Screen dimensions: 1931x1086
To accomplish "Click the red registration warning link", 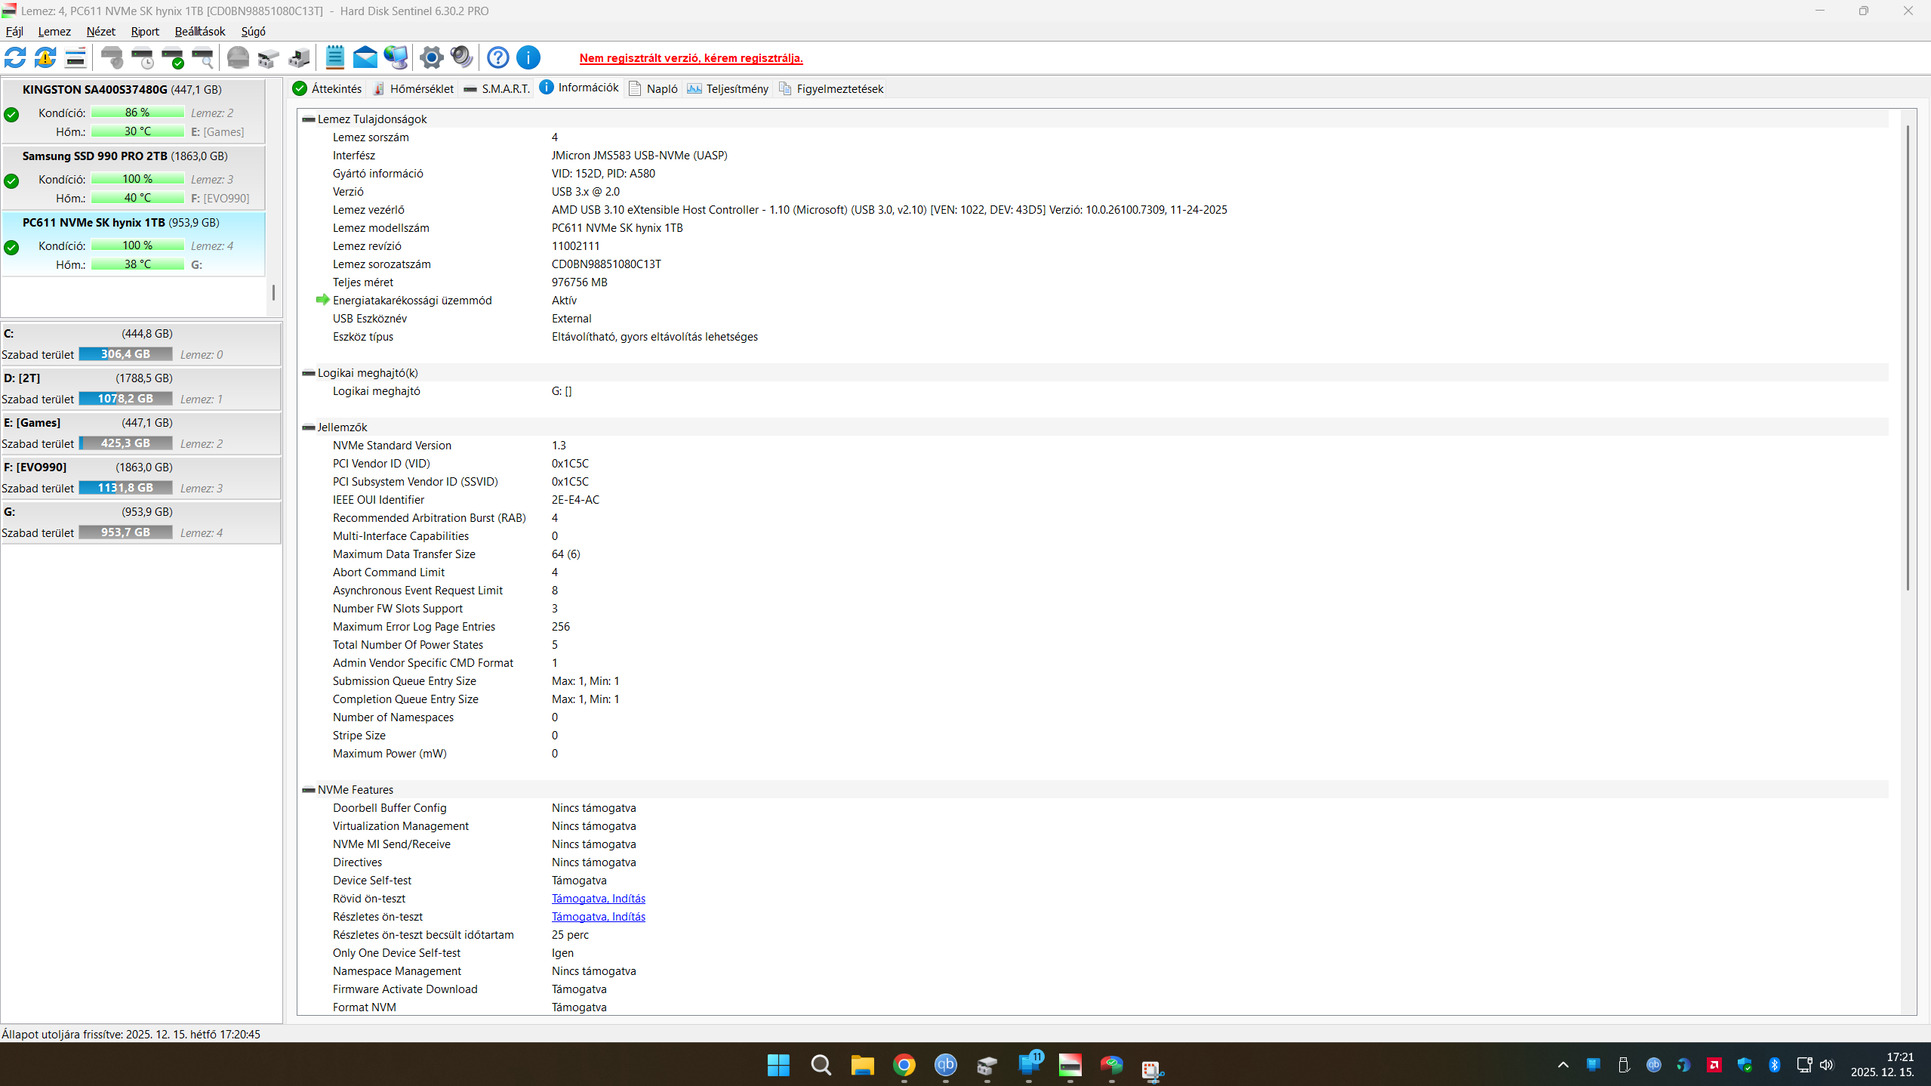I will click(690, 58).
